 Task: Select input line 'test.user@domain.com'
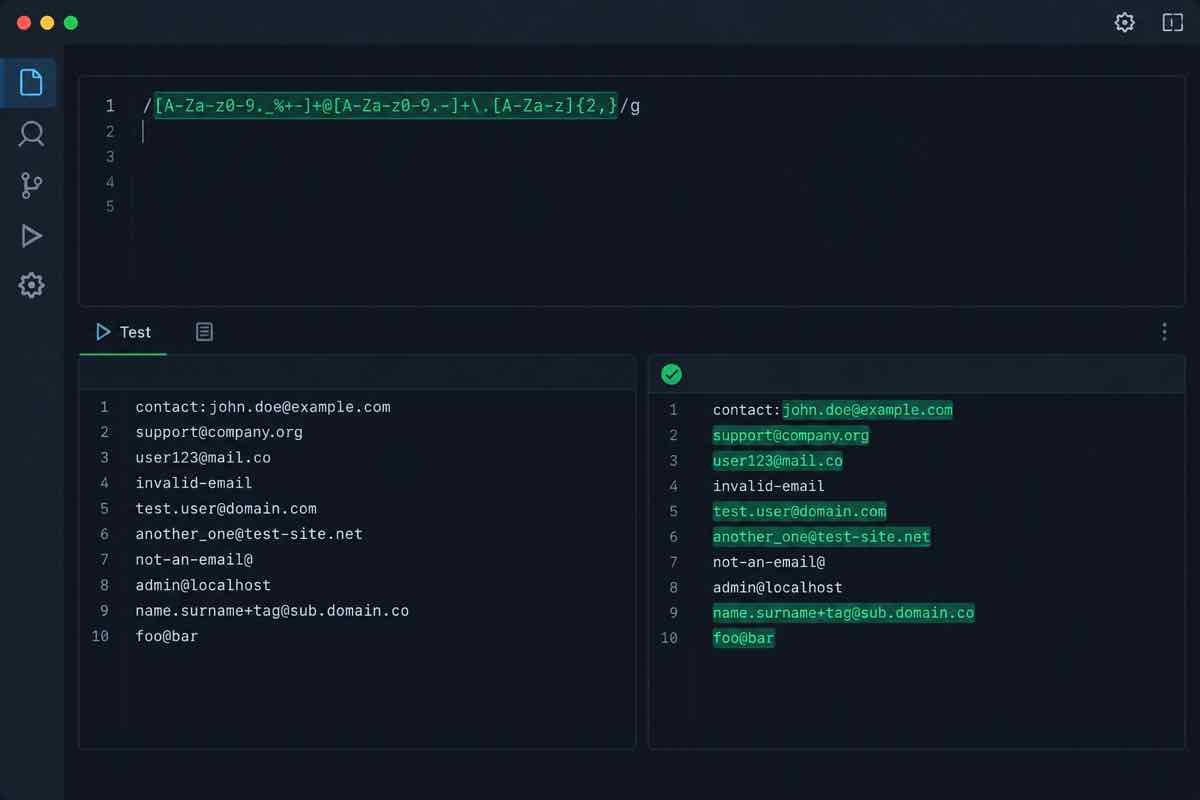(x=226, y=508)
